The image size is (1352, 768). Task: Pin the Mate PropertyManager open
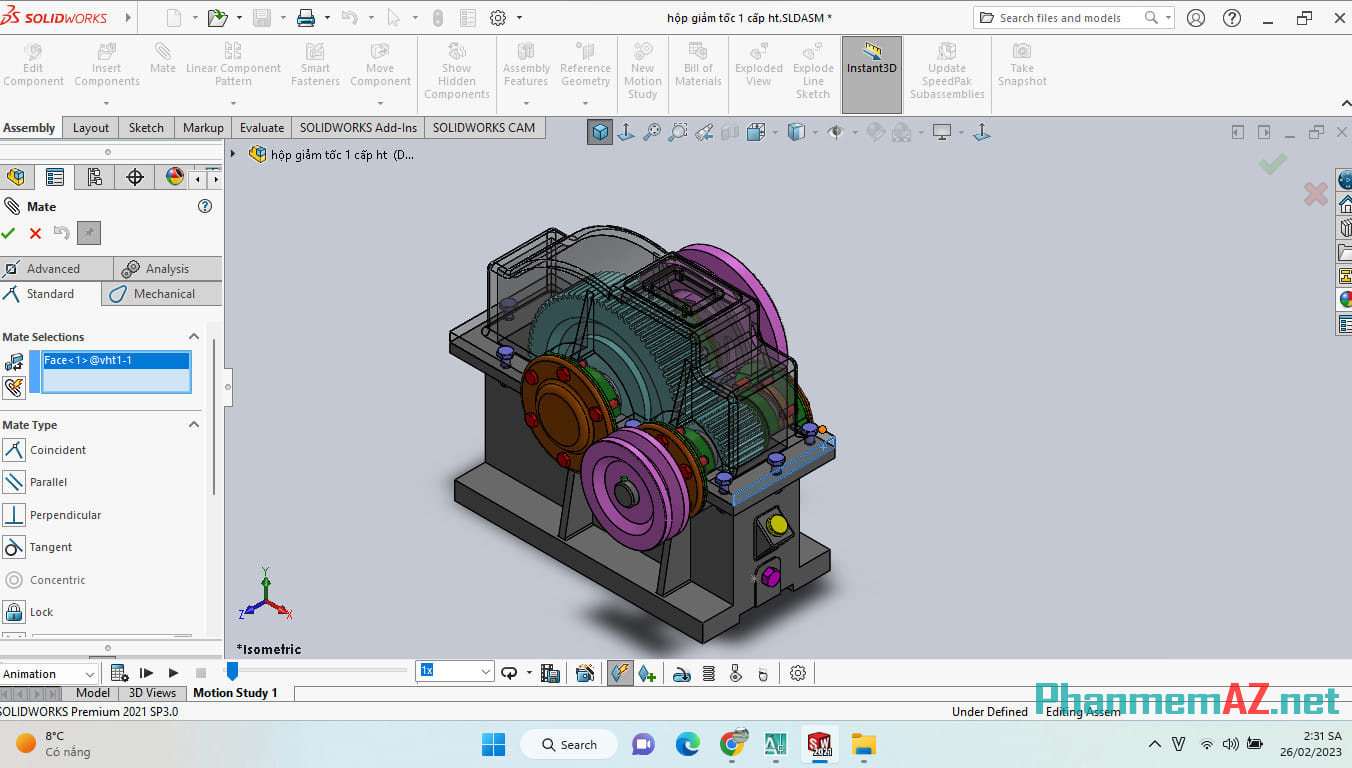click(x=88, y=232)
